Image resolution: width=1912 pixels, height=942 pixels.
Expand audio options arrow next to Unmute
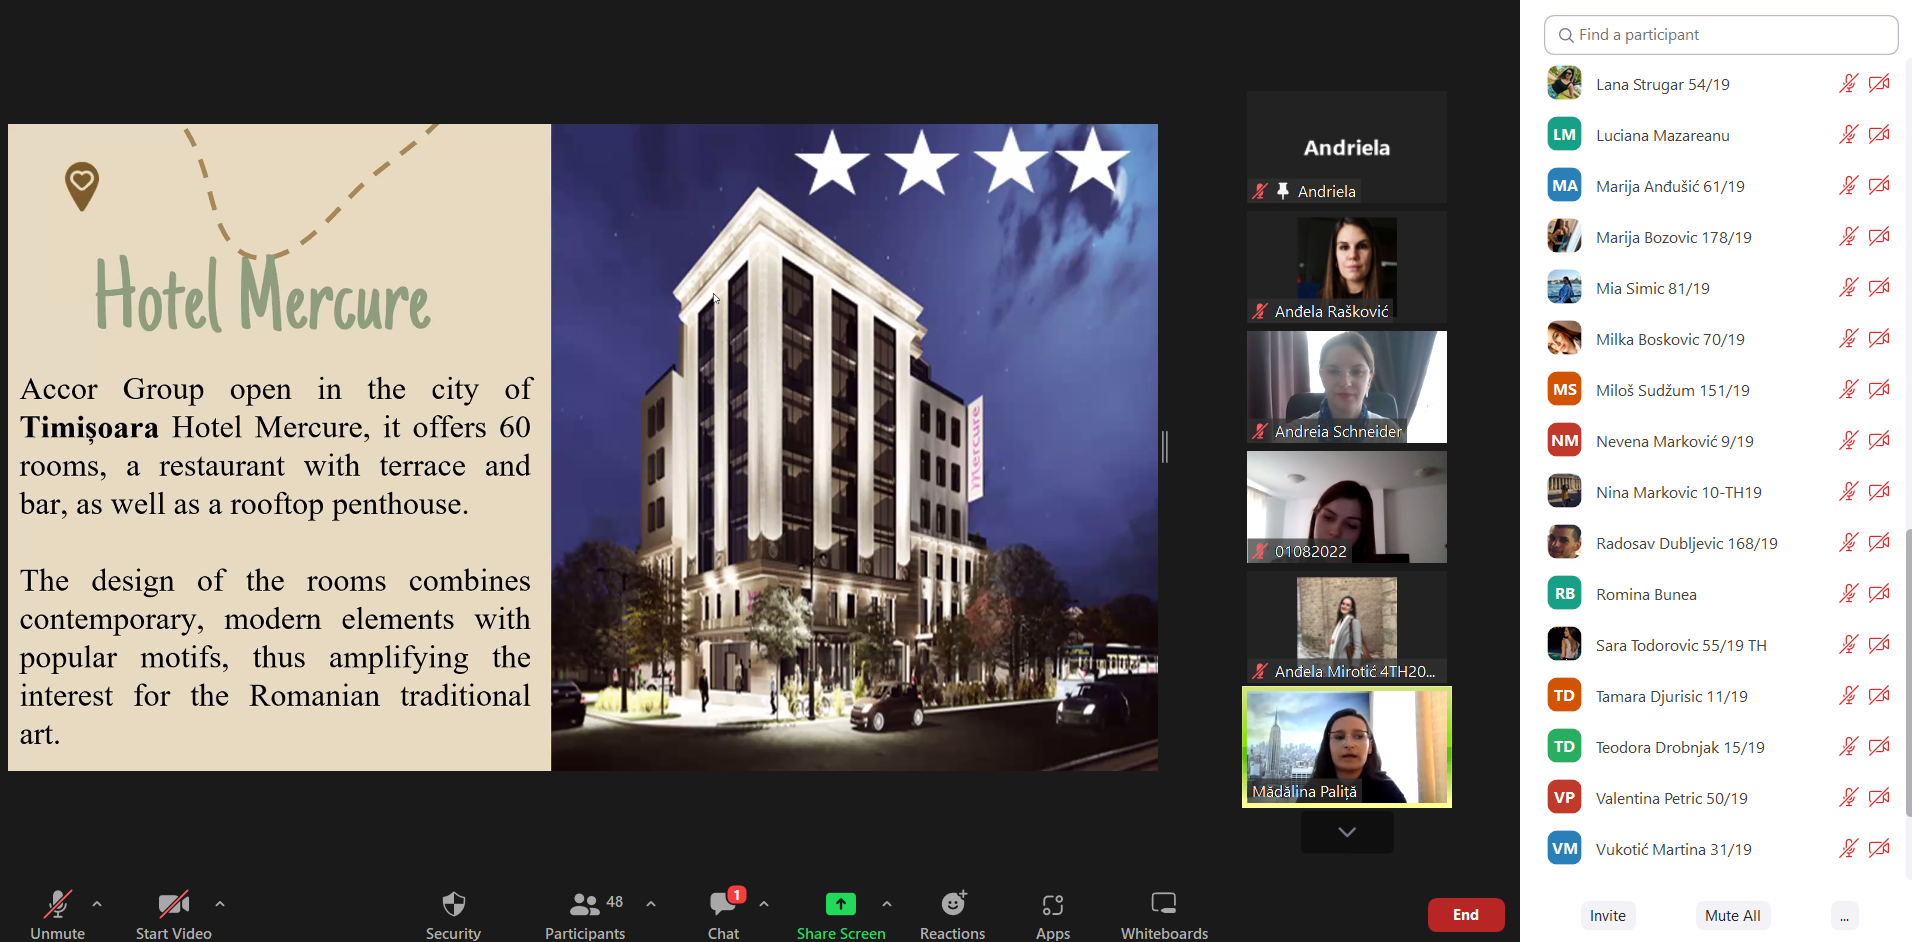[x=97, y=904]
